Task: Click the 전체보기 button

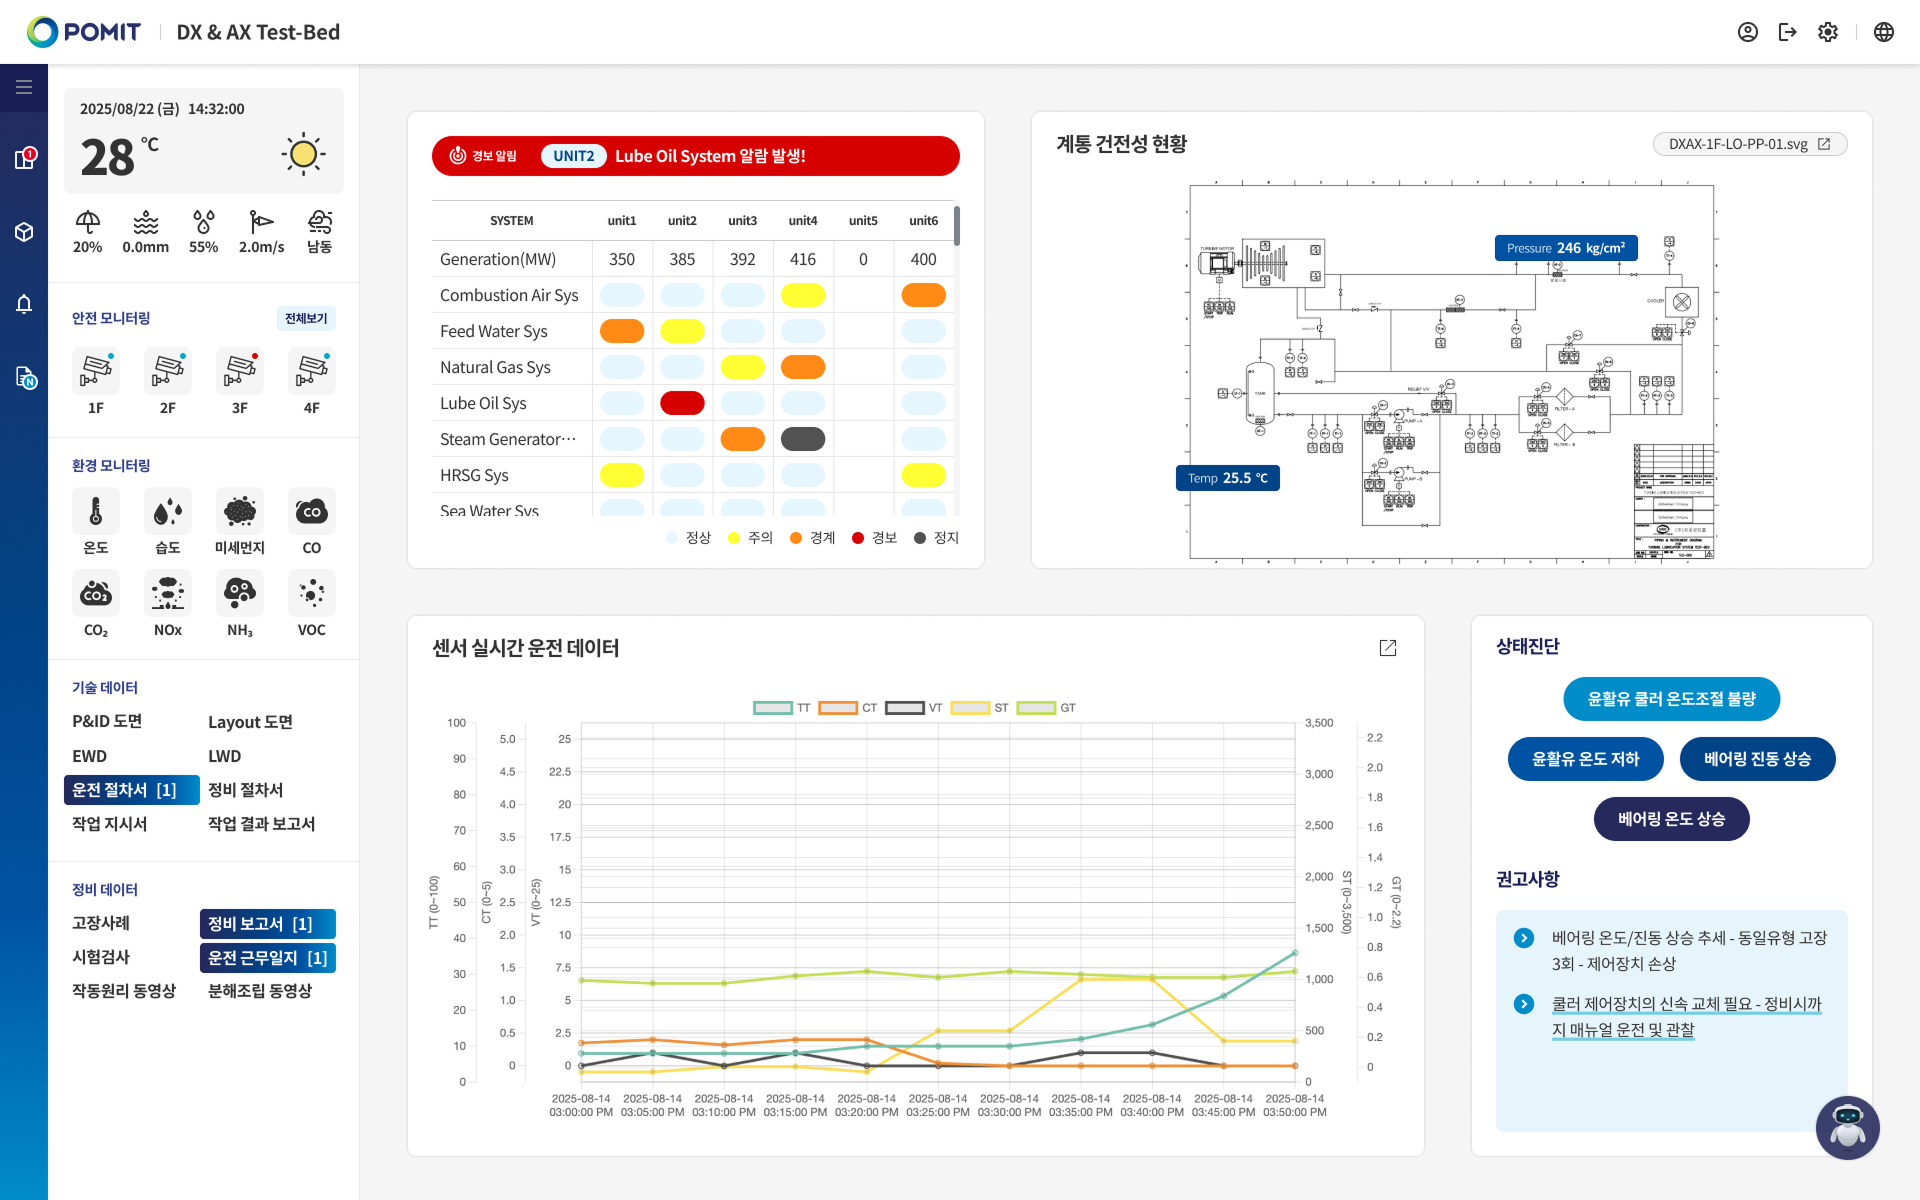Action: click(306, 318)
